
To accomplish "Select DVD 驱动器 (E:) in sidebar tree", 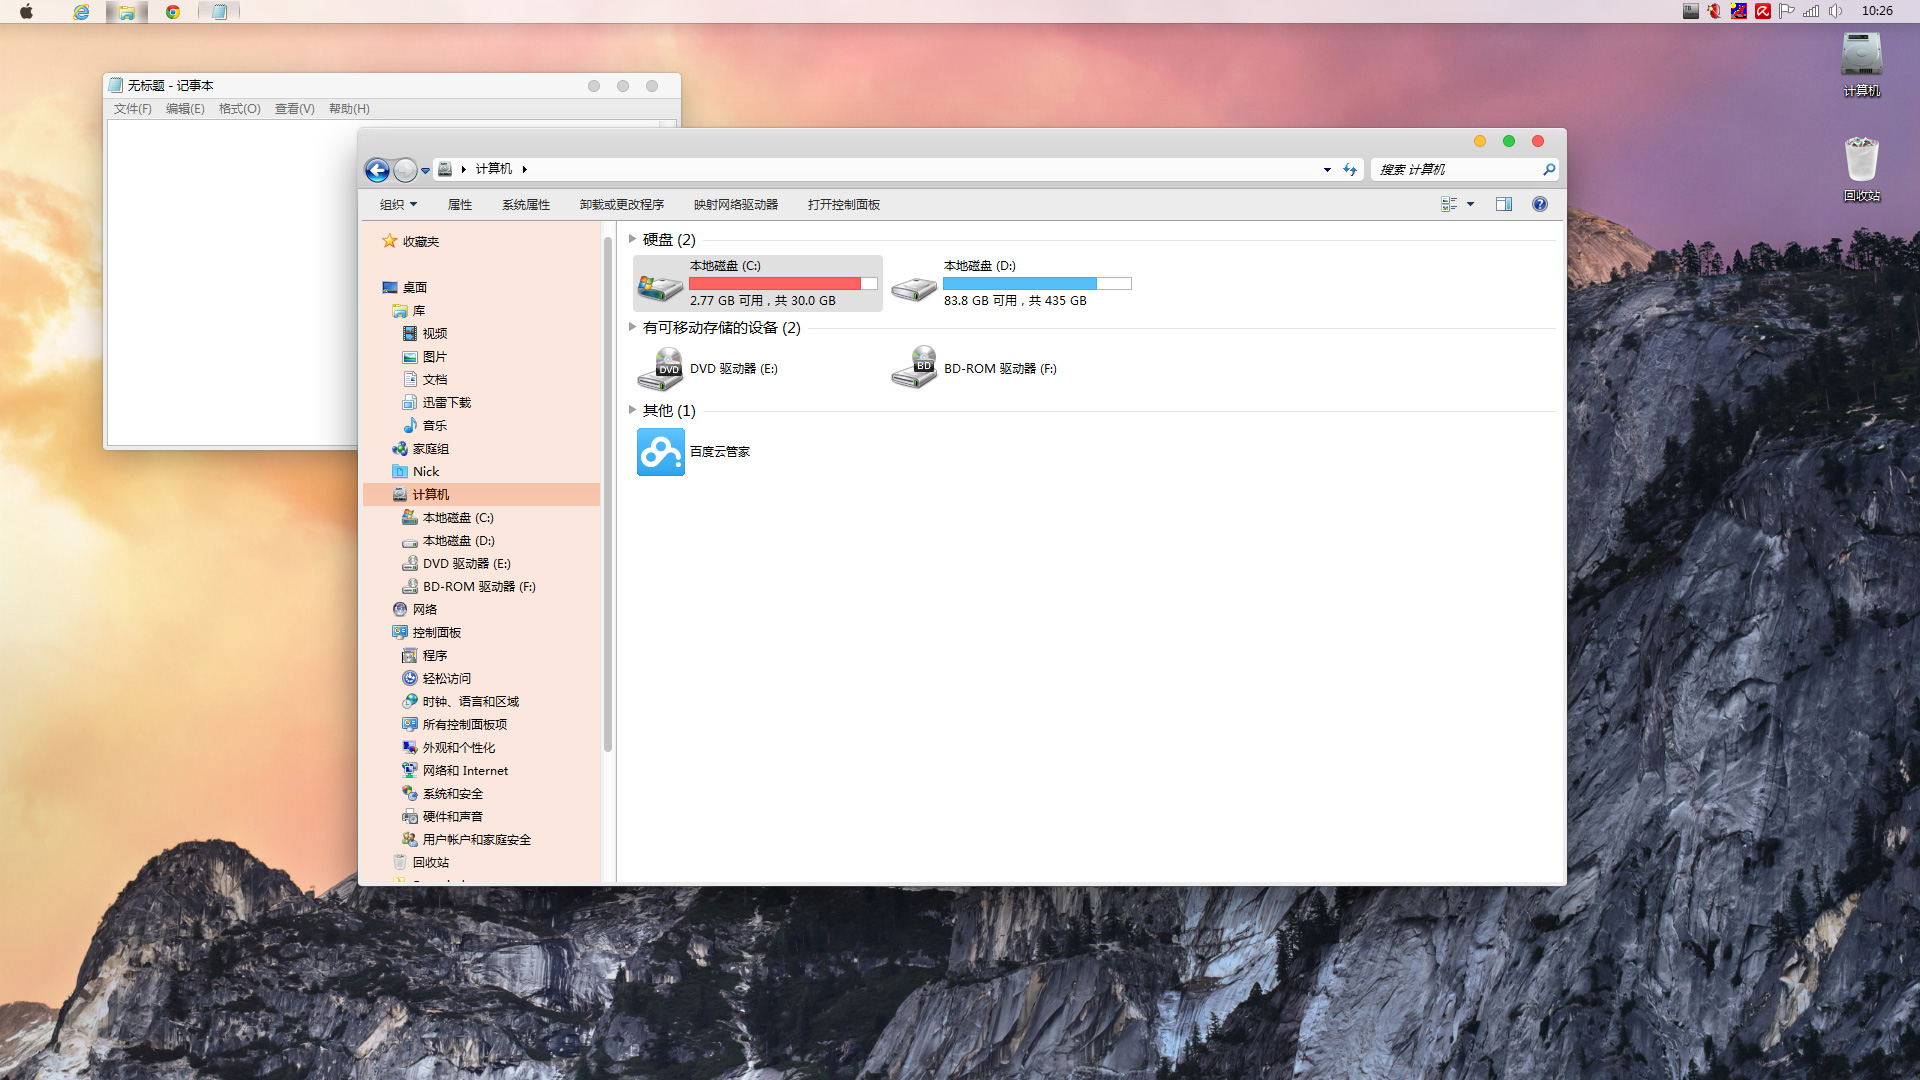I will click(x=457, y=564).
